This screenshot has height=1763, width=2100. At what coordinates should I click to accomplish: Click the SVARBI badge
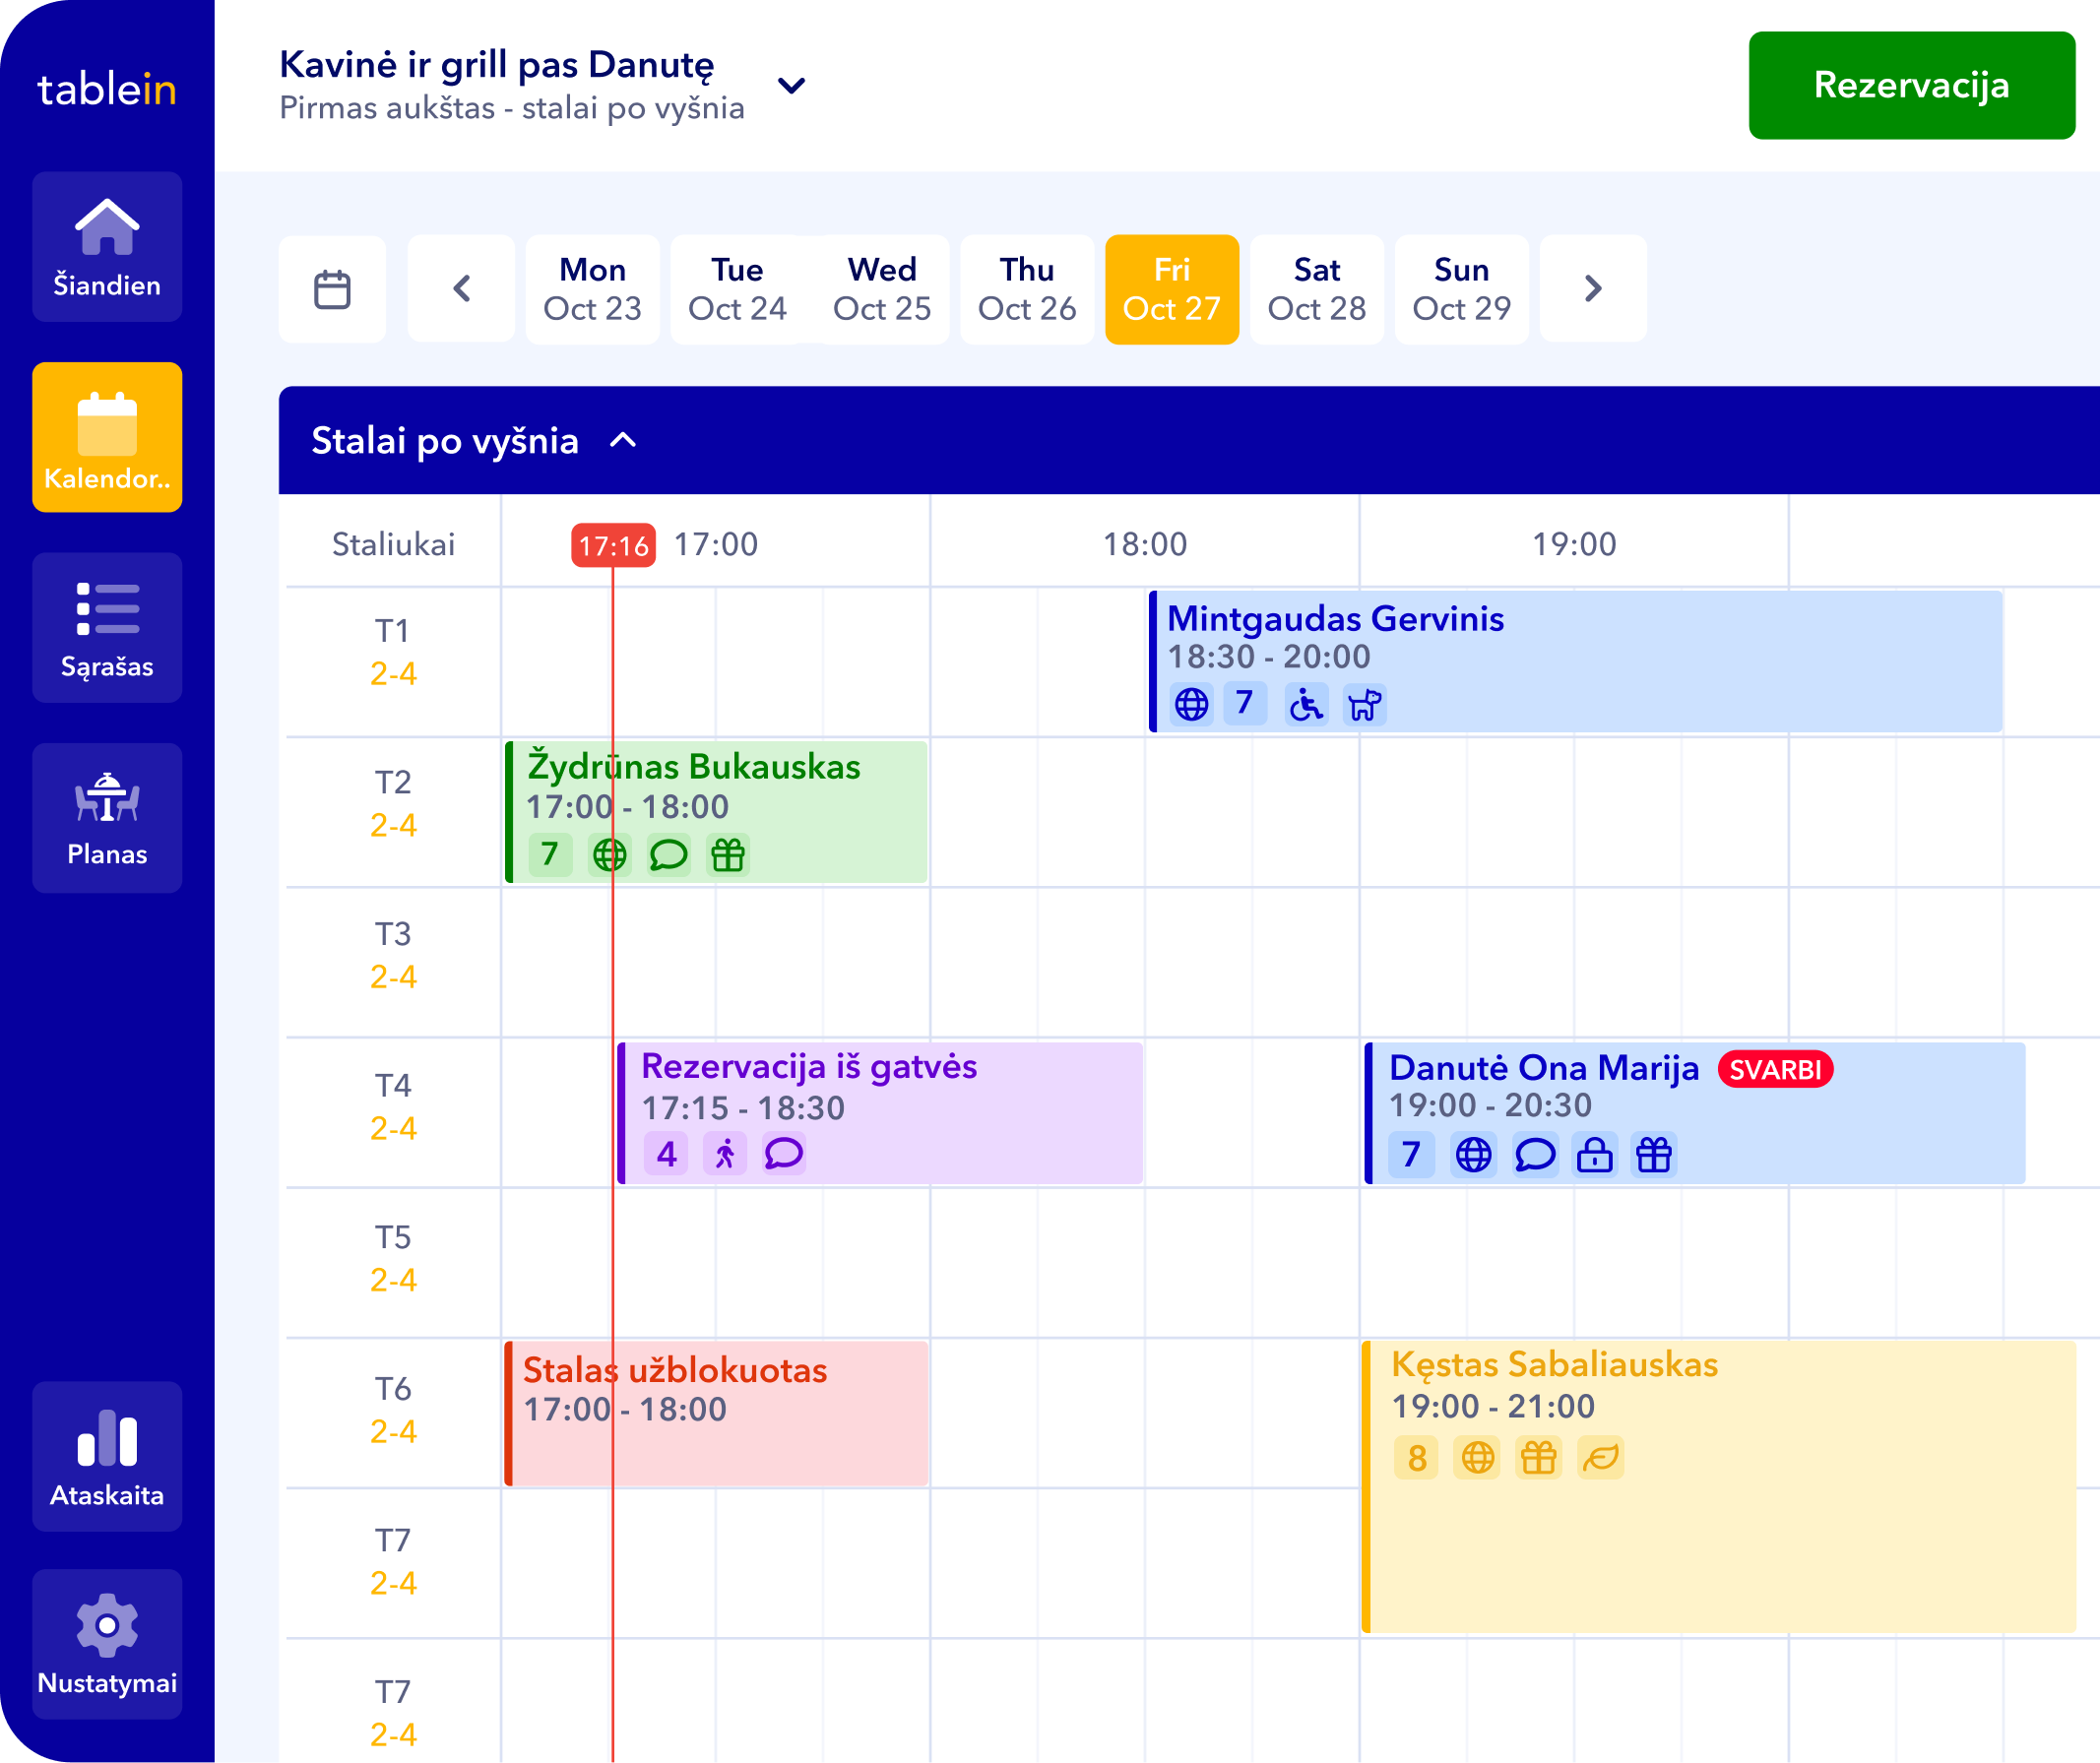pos(1776,1070)
